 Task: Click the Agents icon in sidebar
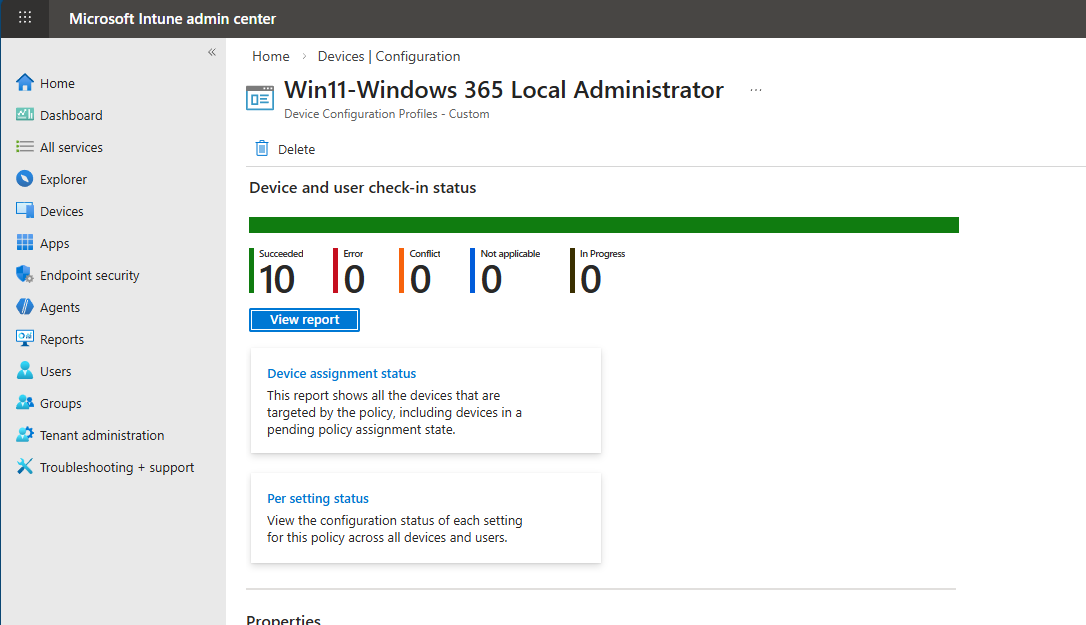click(x=25, y=307)
